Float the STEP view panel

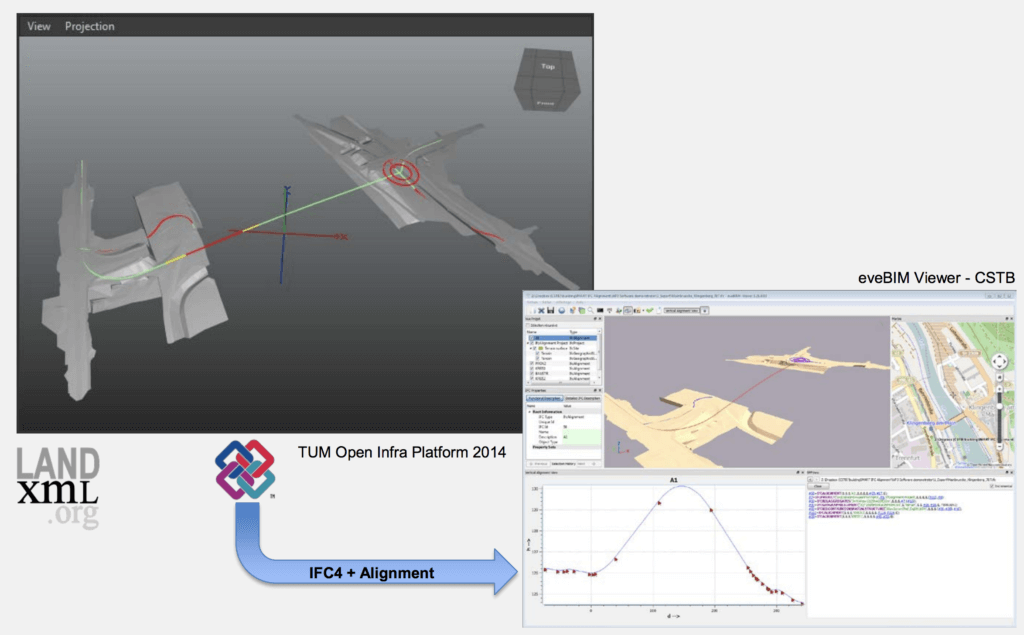pos(1006,472)
